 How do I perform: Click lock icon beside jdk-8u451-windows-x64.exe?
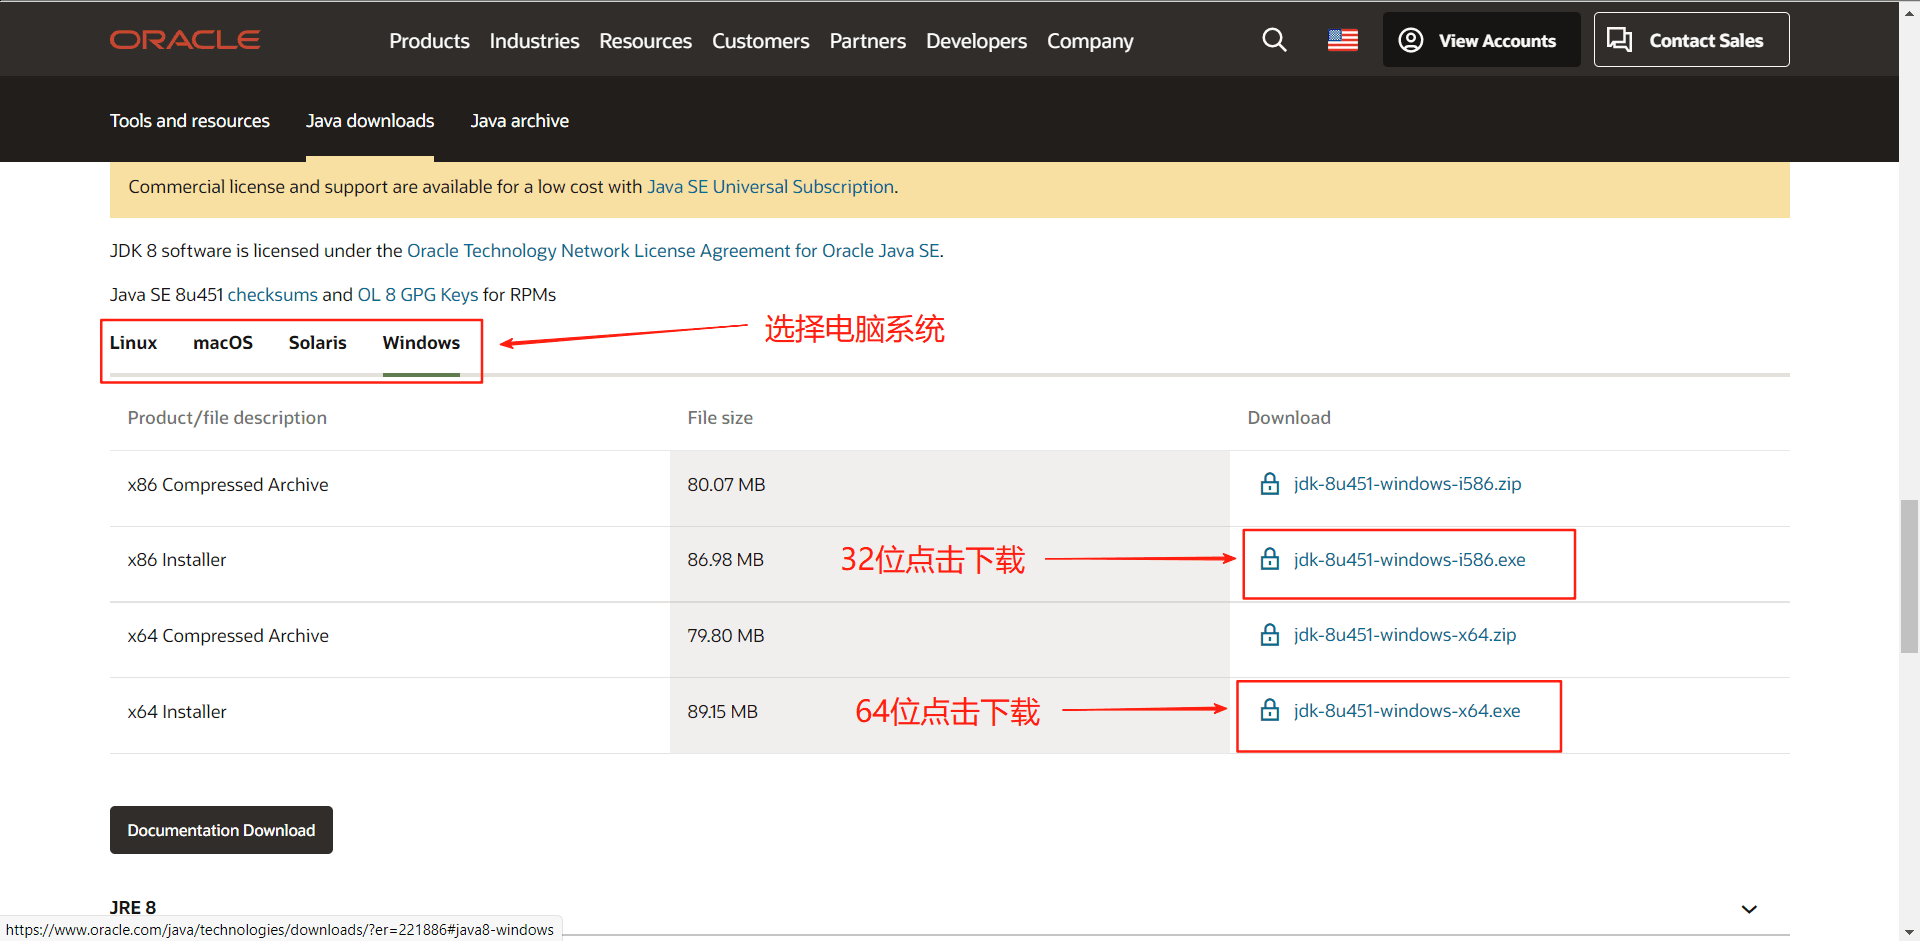[1270, 711]
